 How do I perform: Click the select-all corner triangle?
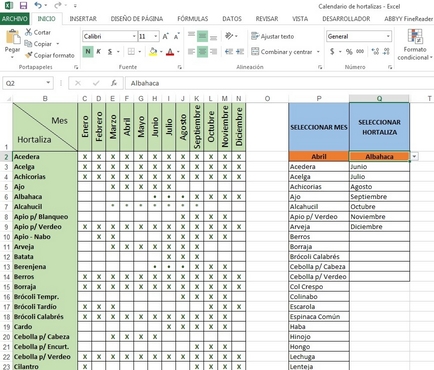(x=8, y=99)
